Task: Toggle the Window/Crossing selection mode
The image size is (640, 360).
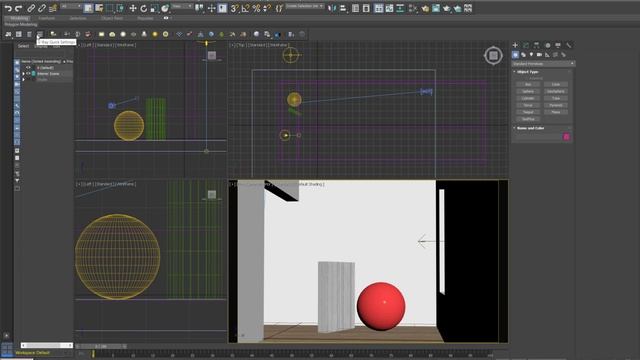Action: point(120,8)
